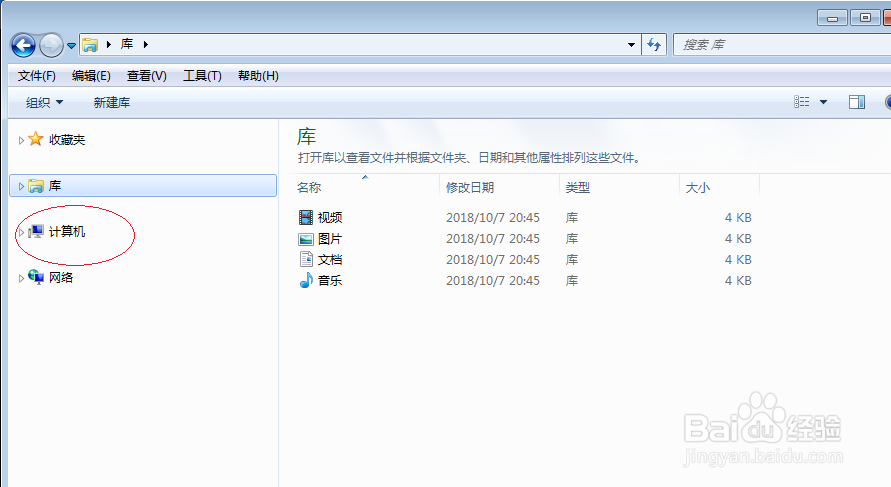Click the 视频 row modified date
The image size is (891, 487).
[493, 218]
